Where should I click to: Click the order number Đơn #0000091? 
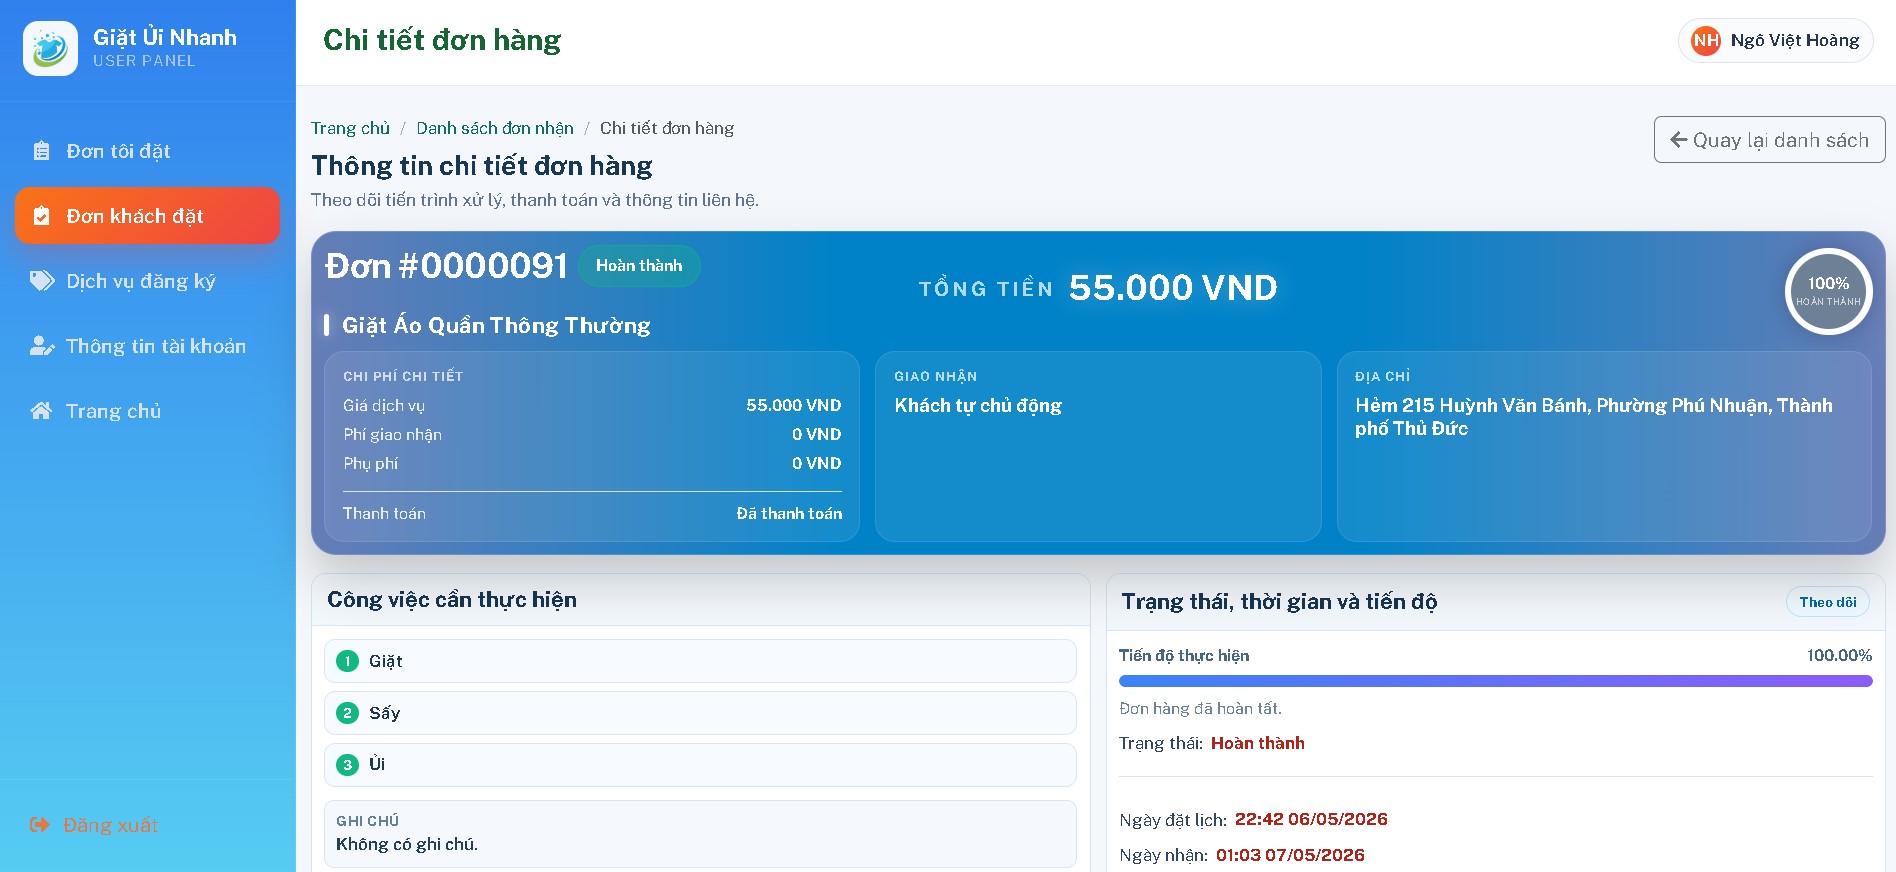(446, 266)
